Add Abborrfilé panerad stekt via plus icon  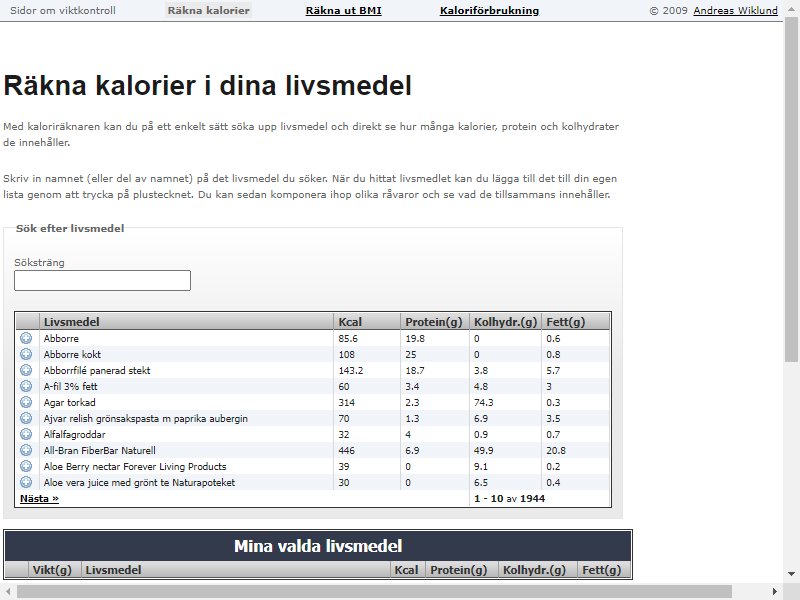(x=26, y=370)
